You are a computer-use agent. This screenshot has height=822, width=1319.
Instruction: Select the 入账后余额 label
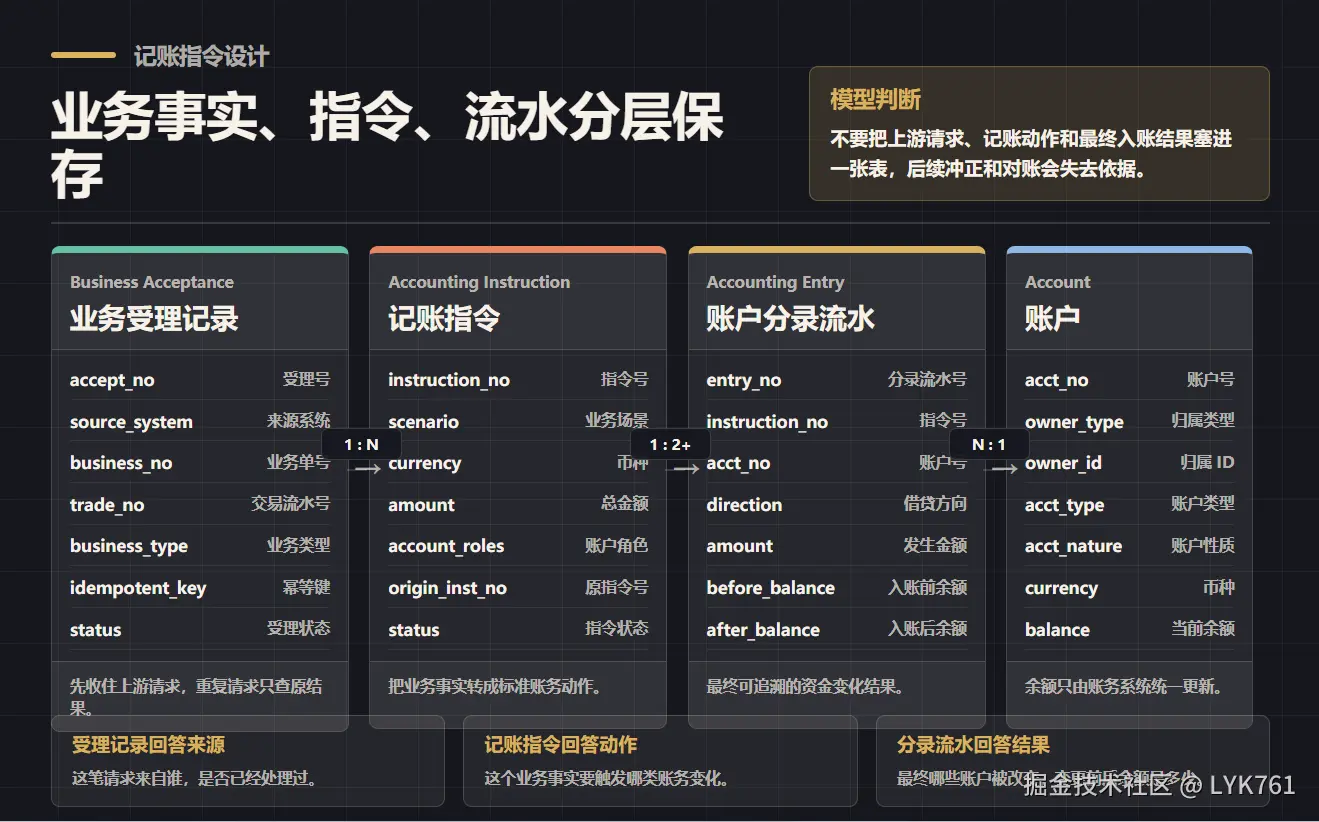click(928, 629)
